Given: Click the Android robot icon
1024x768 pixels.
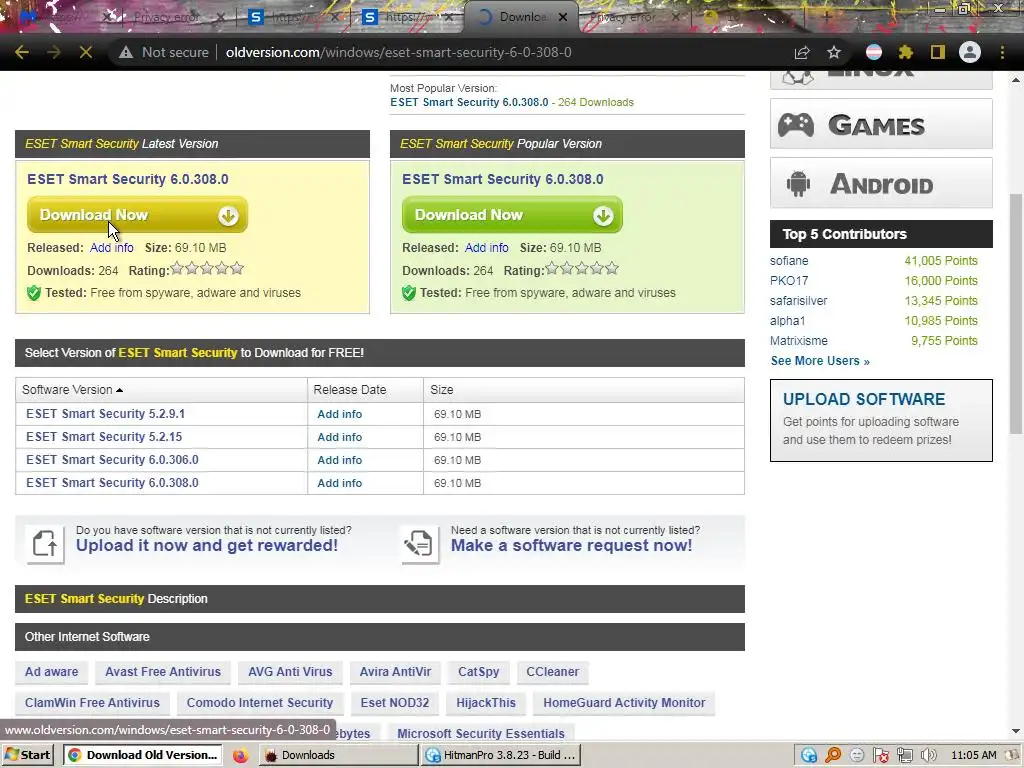Looking at the screenshot, I should click(x=798, y=184).
